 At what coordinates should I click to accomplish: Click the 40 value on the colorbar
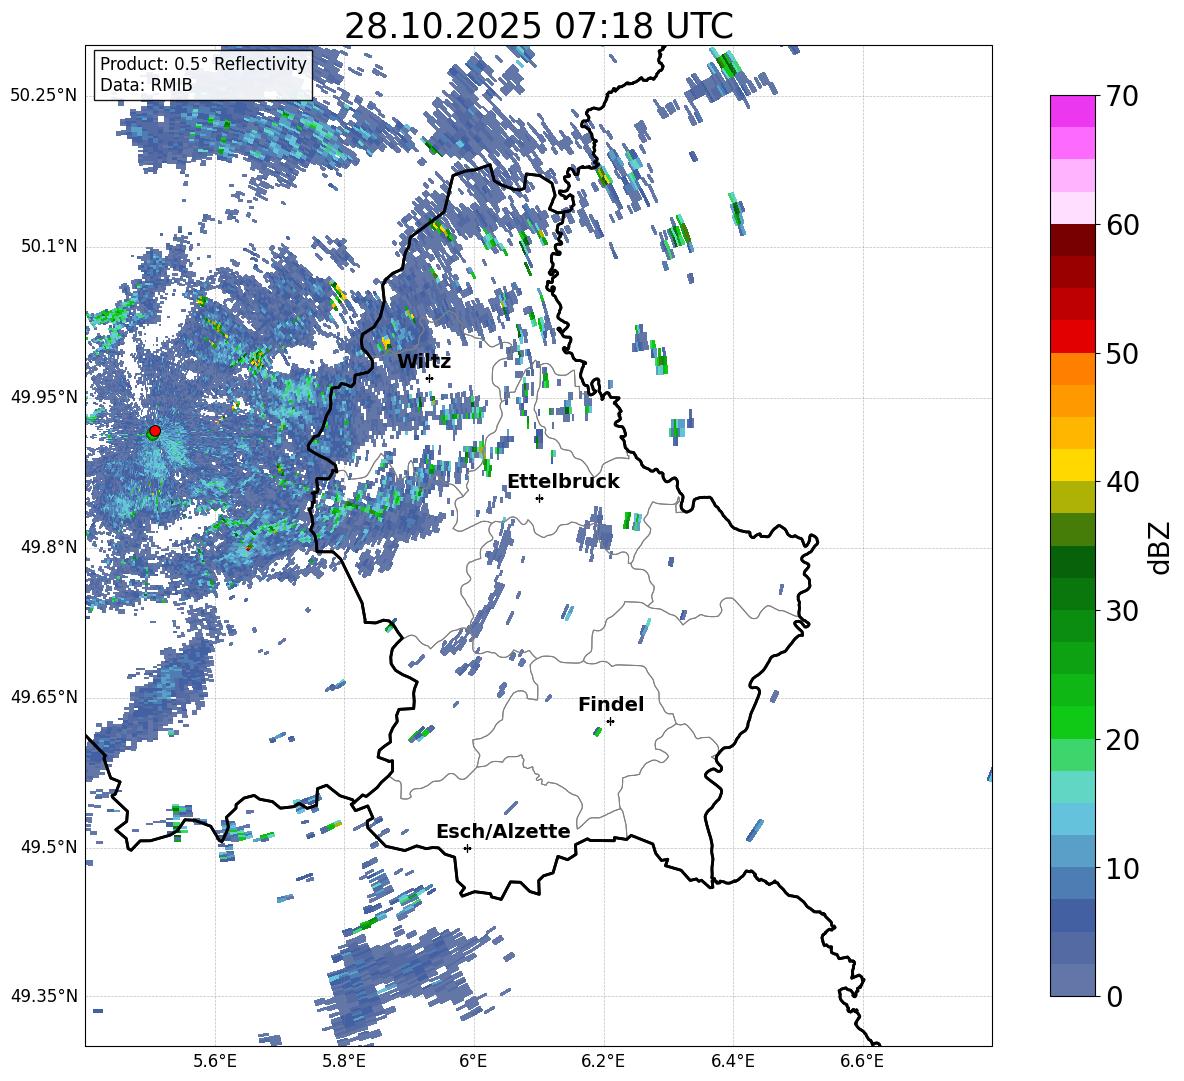pos(1122,482)
